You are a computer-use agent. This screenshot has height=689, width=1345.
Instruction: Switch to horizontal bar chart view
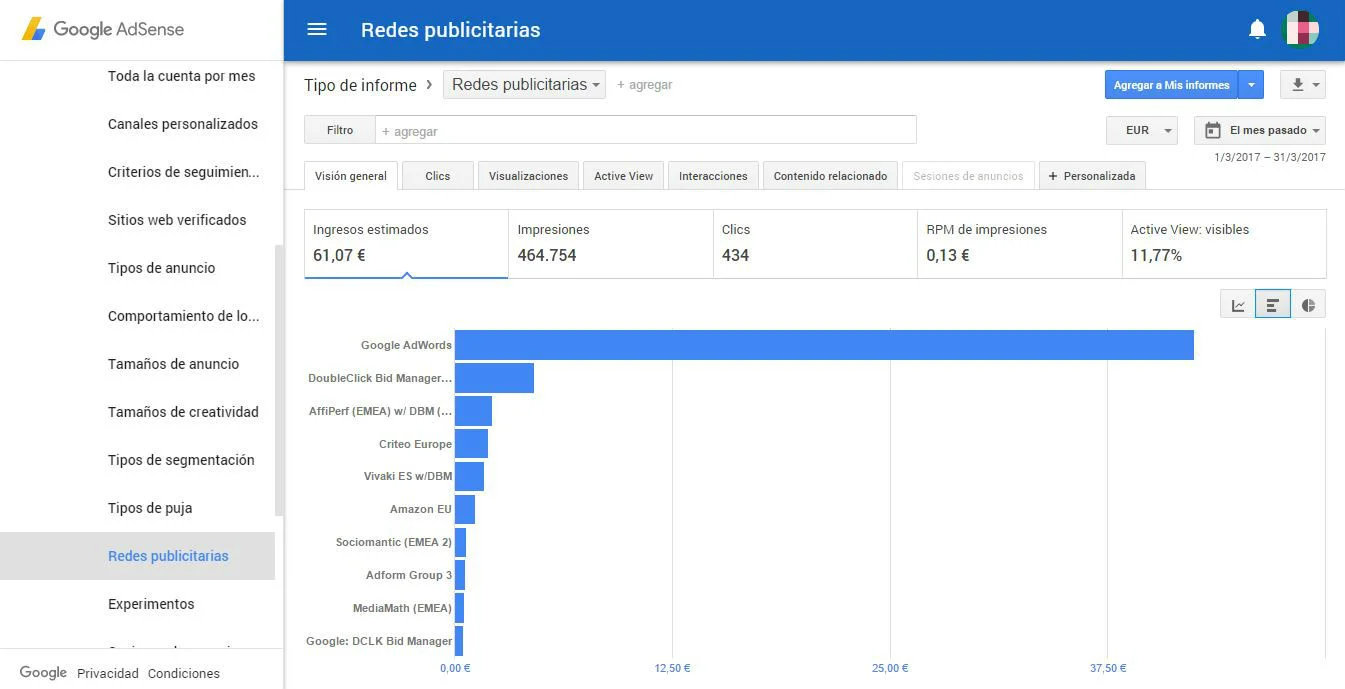(x=1273, y=305)
